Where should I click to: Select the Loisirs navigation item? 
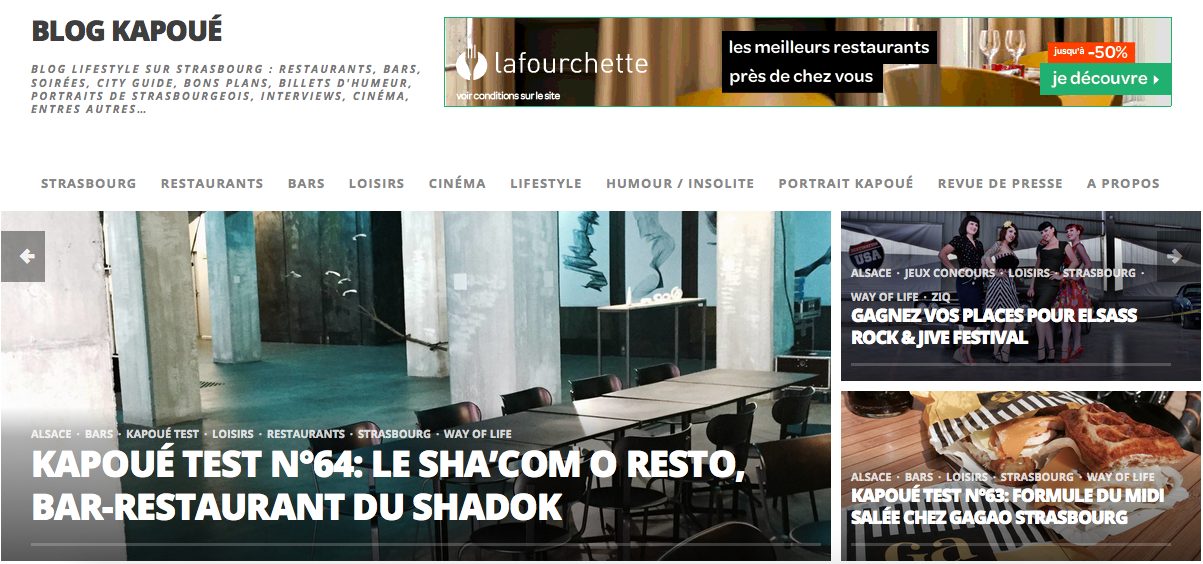click(376, 183)
